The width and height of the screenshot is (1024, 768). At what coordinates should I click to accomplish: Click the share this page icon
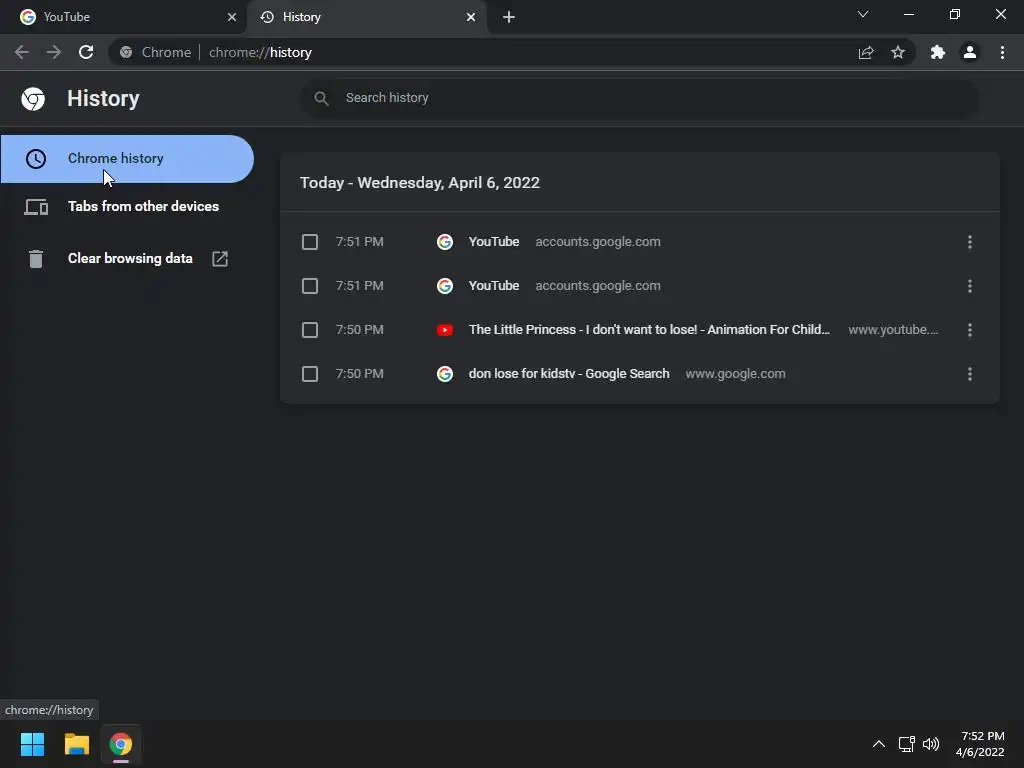click(x=866, y=52)
